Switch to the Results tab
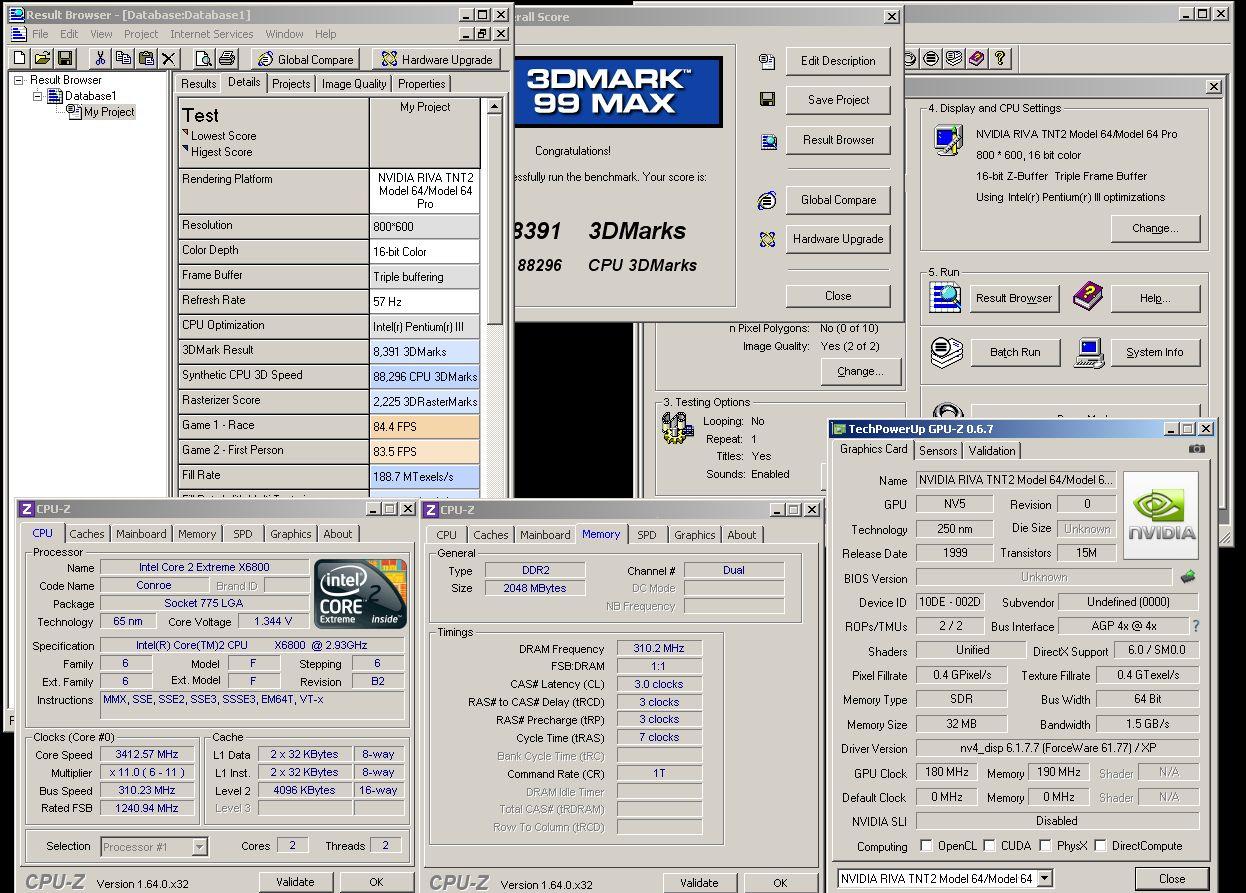Viewport: 1246px width, 893px height. [x=198, y=84]
